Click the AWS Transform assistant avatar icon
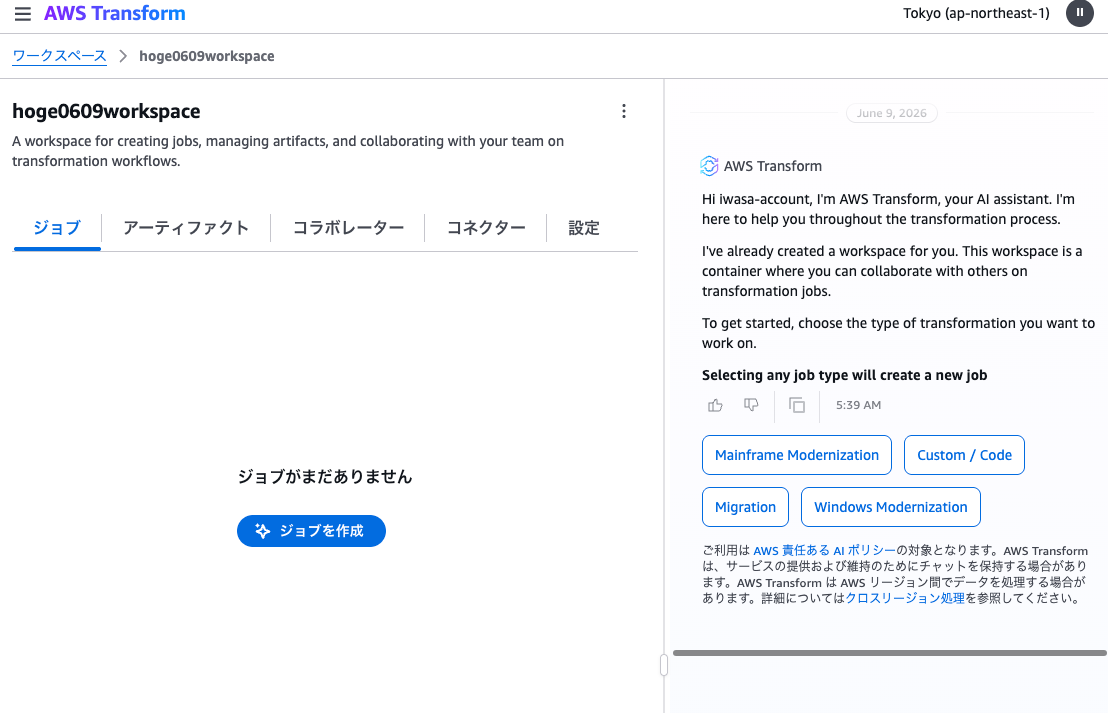The height and width of the screenshot is (713, 1108). 709,166
